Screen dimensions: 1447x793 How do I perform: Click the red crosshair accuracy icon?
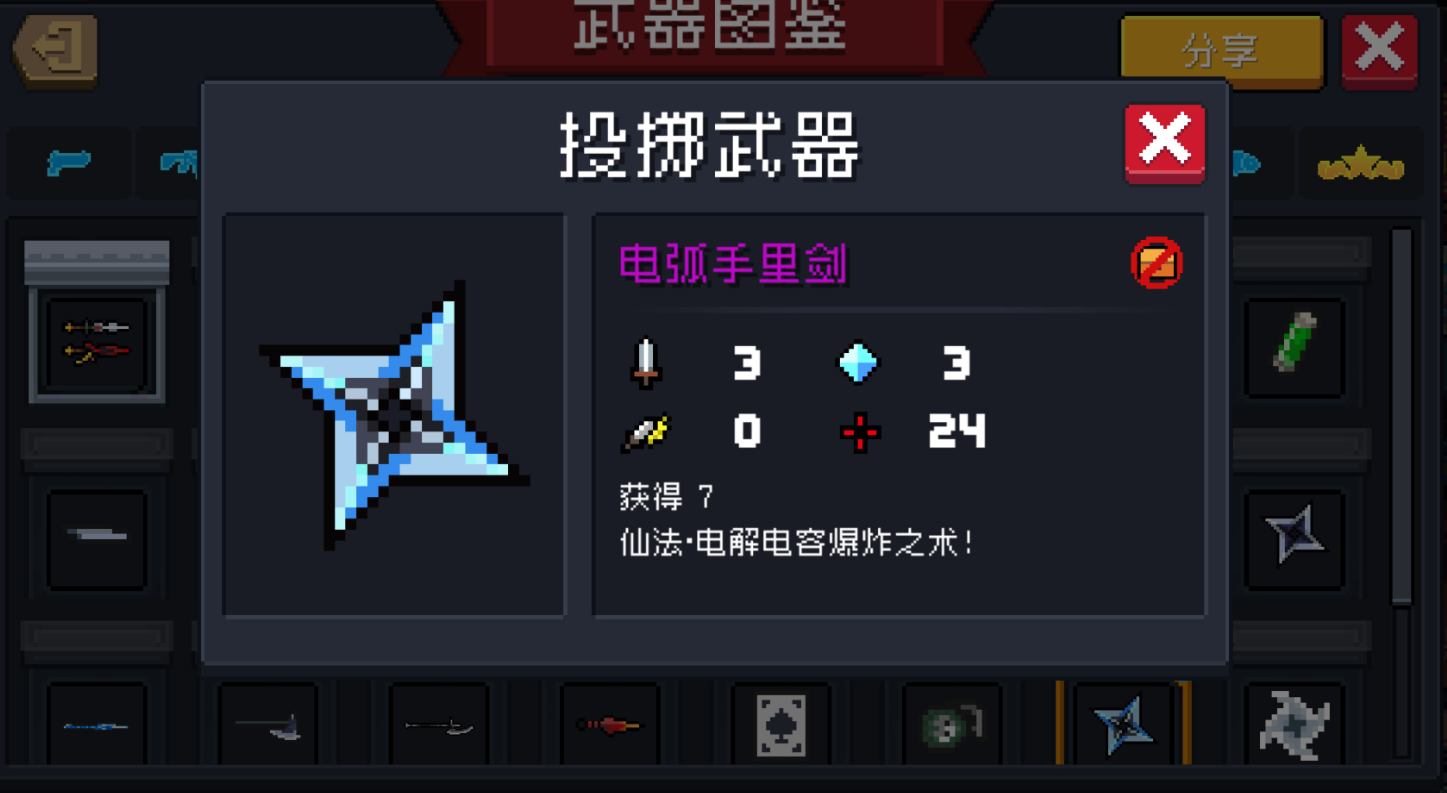[859, 433]
